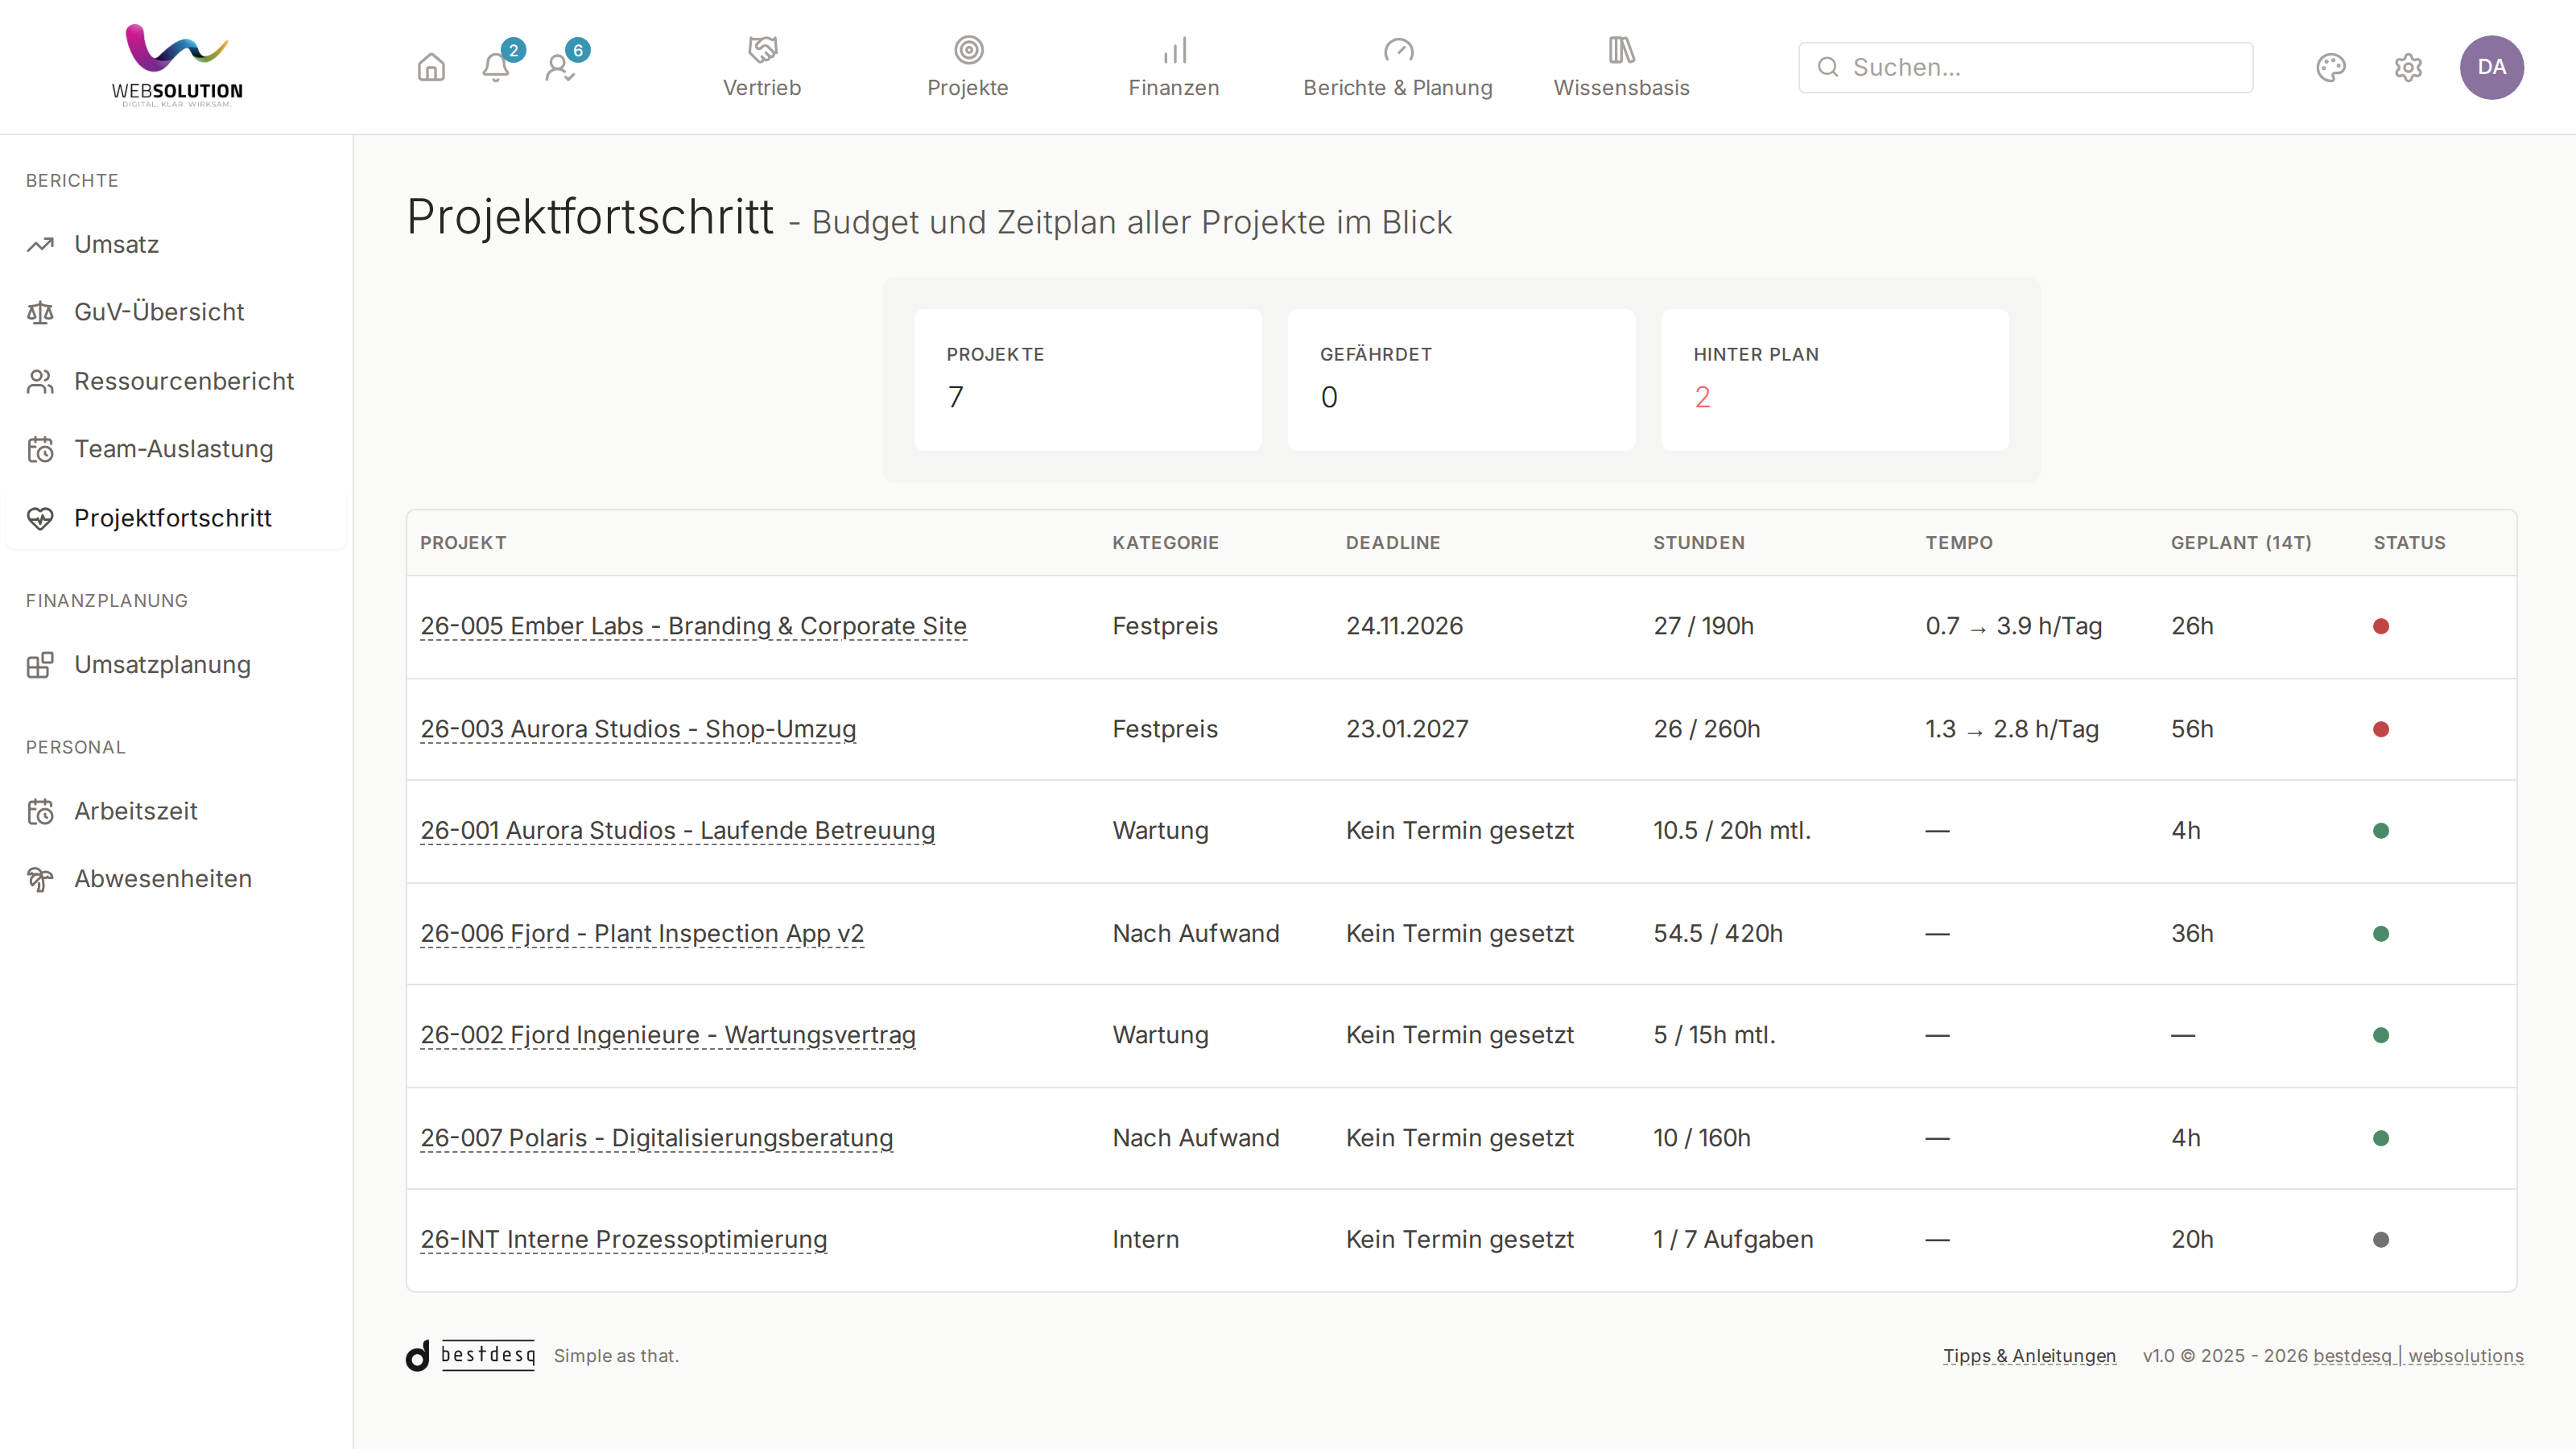Click the Arbeitszeit calendar-clock icon
Screen dimensions: 2576x1449
[40, 811]
